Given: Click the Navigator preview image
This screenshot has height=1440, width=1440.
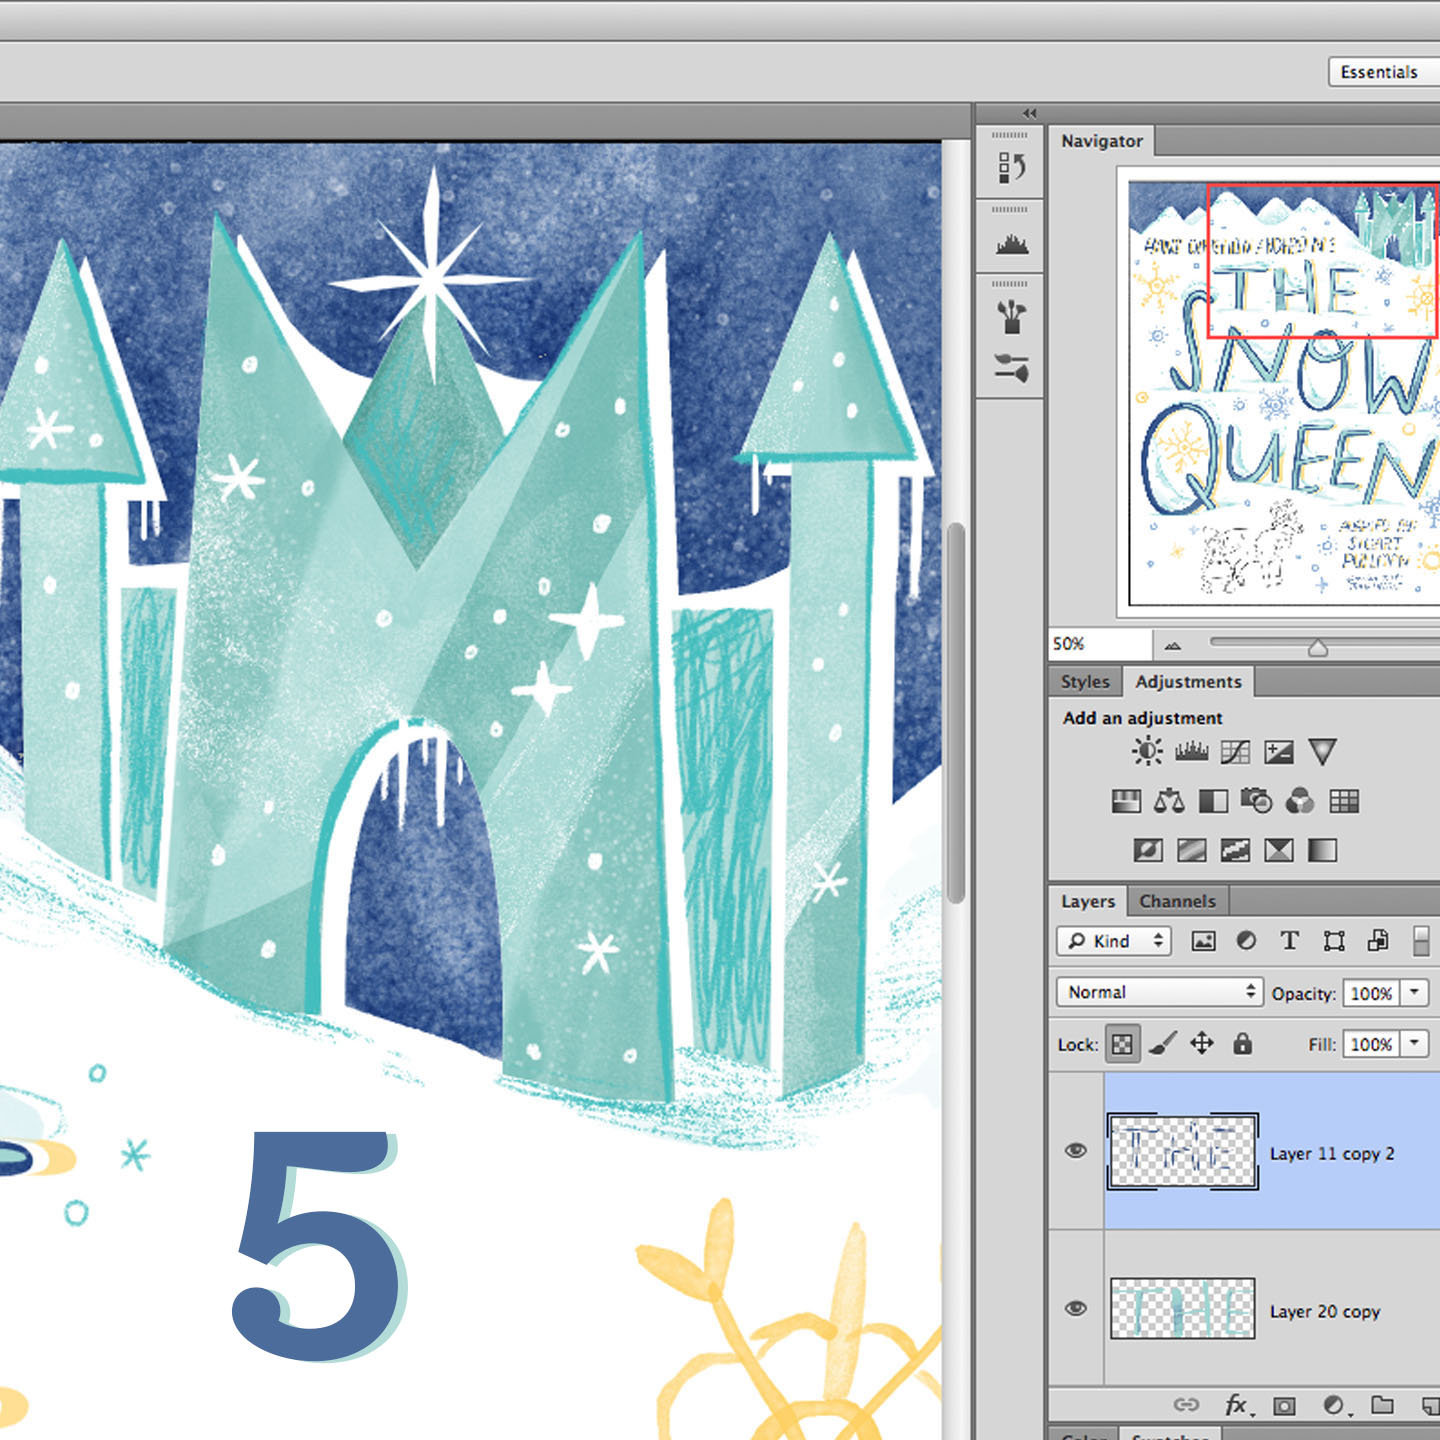Looking at the screenshot, I should coord(1283,393).
